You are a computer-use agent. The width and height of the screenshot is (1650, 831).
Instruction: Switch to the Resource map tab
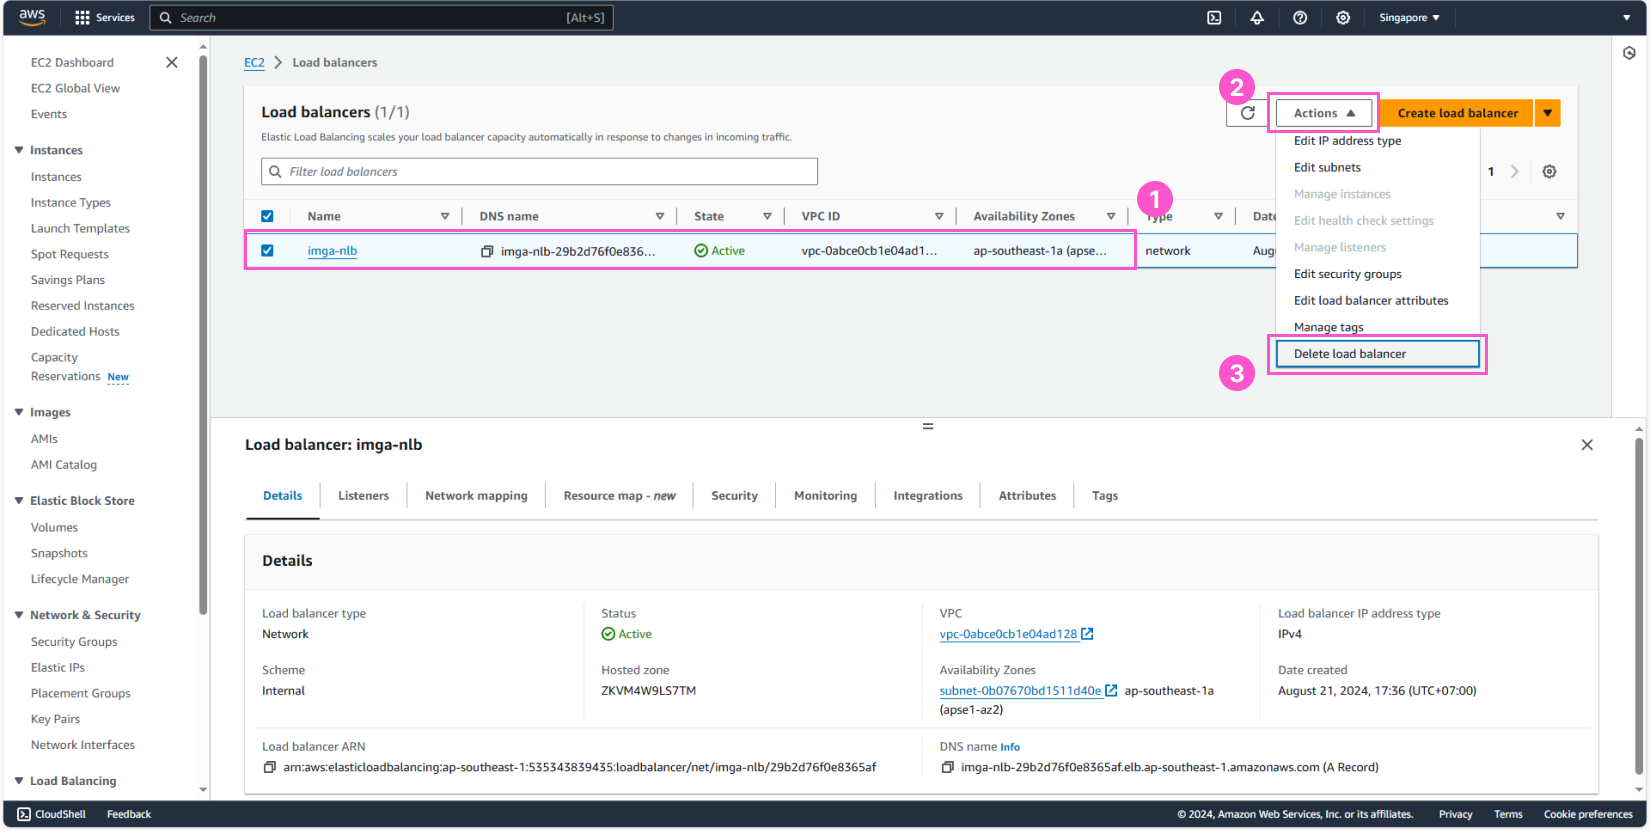coord(619,496)
